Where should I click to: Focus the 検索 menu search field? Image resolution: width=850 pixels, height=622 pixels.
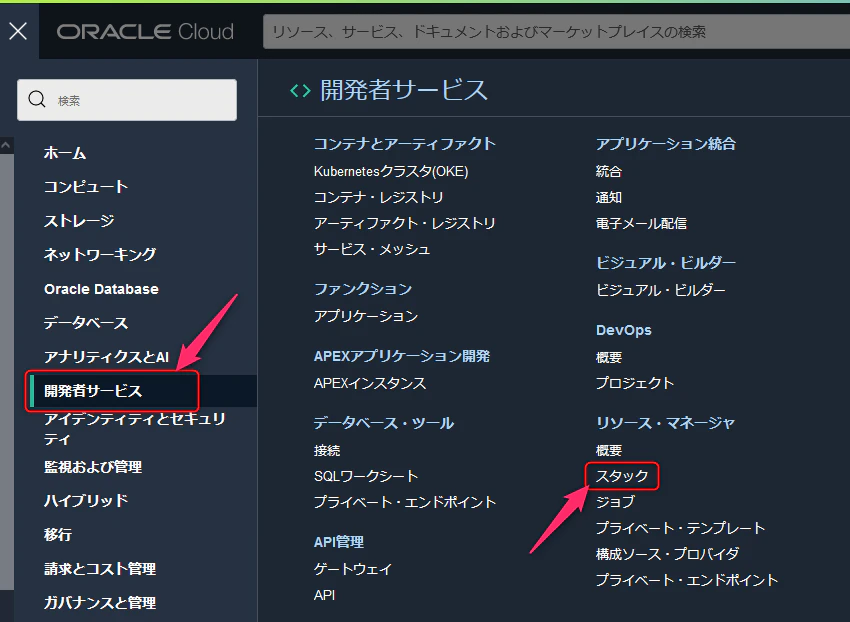[x=127, y=100]
